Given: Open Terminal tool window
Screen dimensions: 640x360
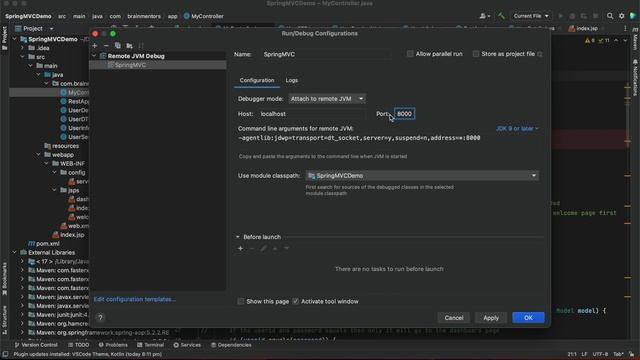Looking at the screenshot, I should [151, 345].
